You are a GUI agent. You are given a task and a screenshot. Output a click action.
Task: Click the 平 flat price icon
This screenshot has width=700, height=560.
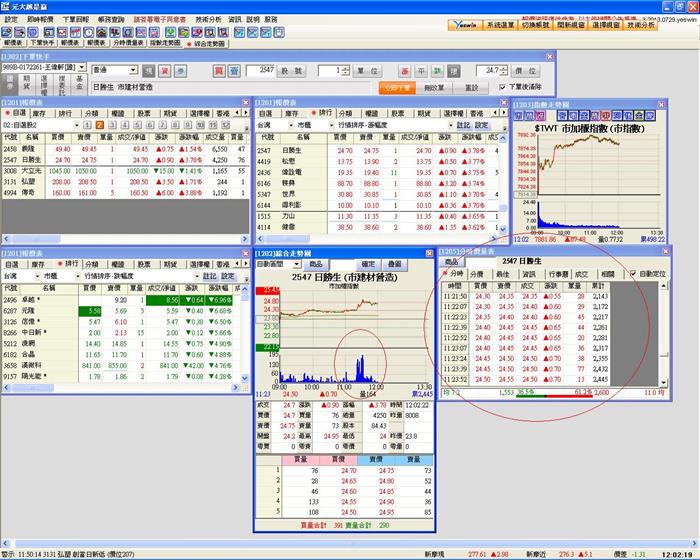tap(421, 71)
